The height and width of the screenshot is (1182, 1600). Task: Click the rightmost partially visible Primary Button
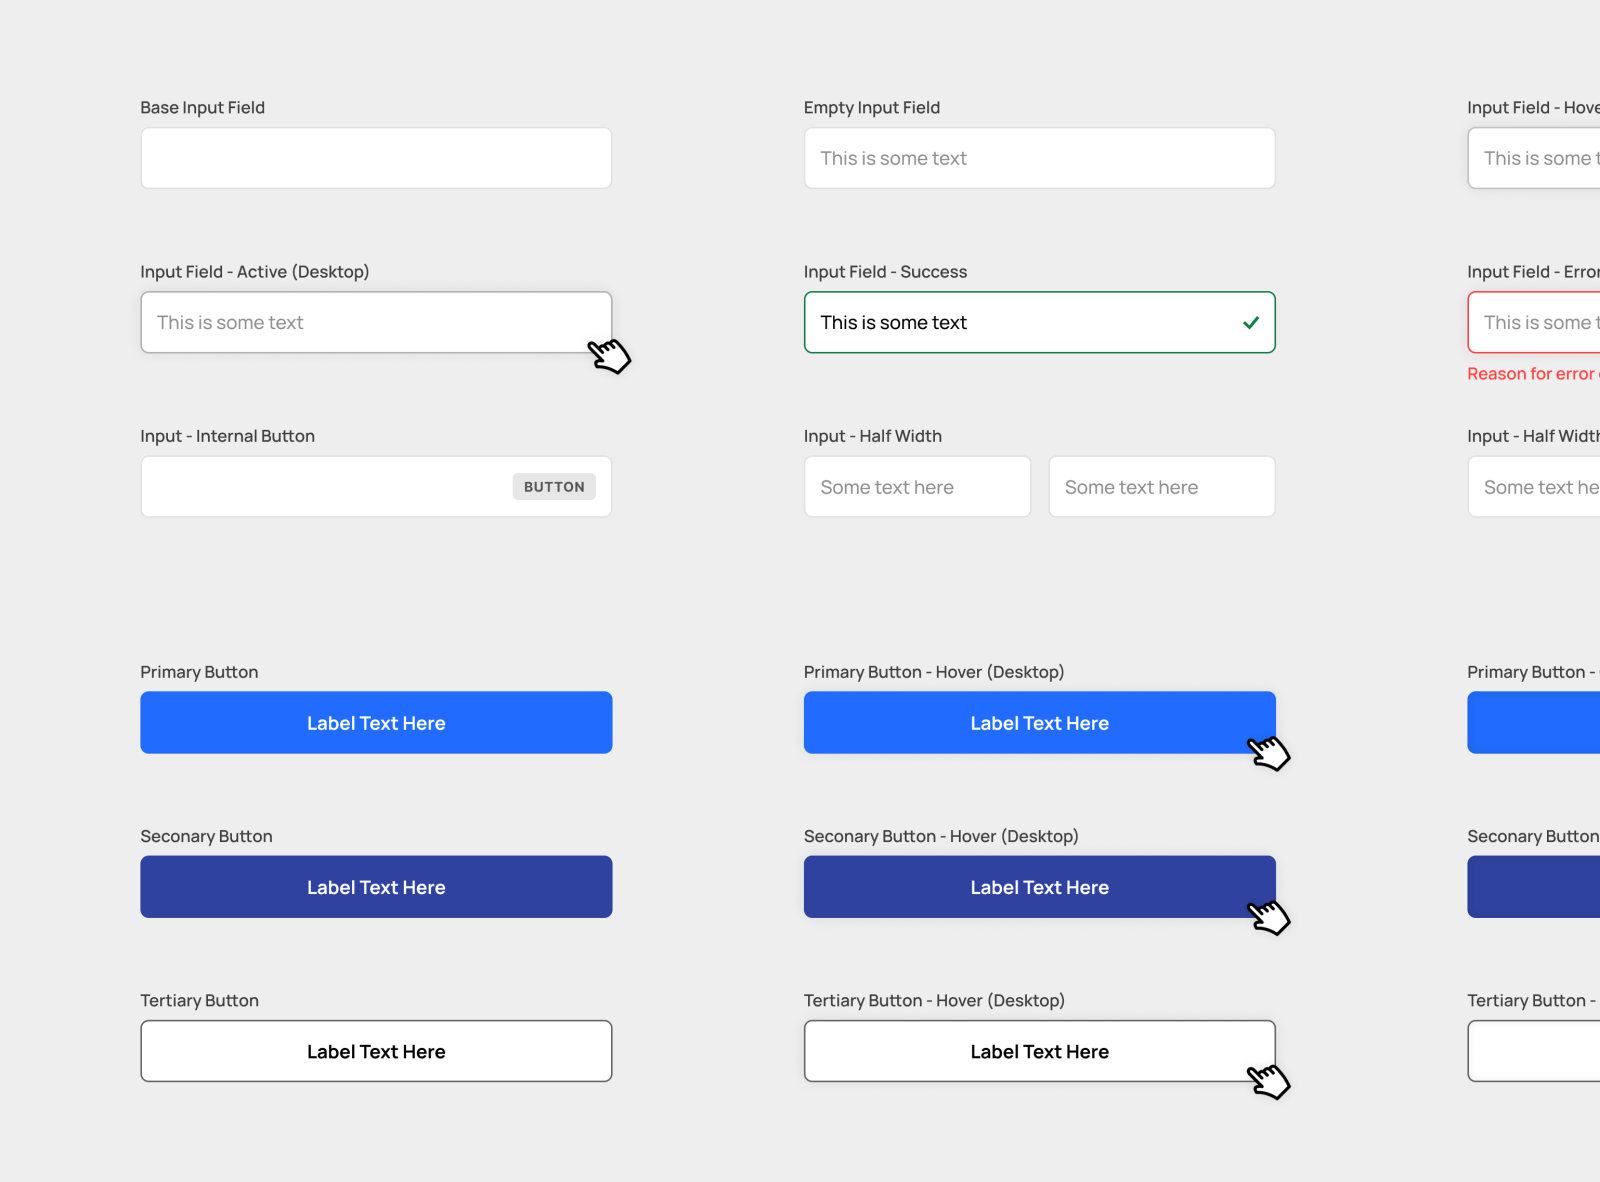(1540, 722)
